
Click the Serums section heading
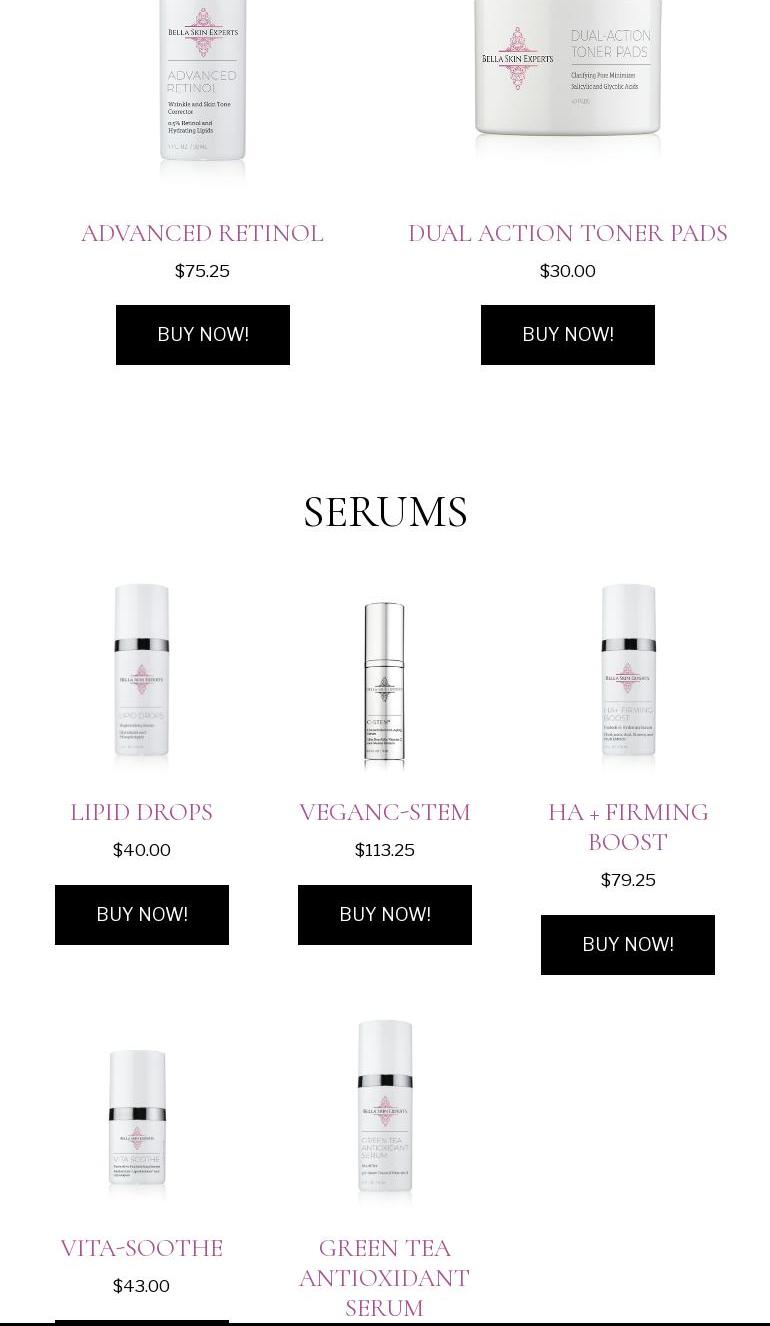[385, 513]
